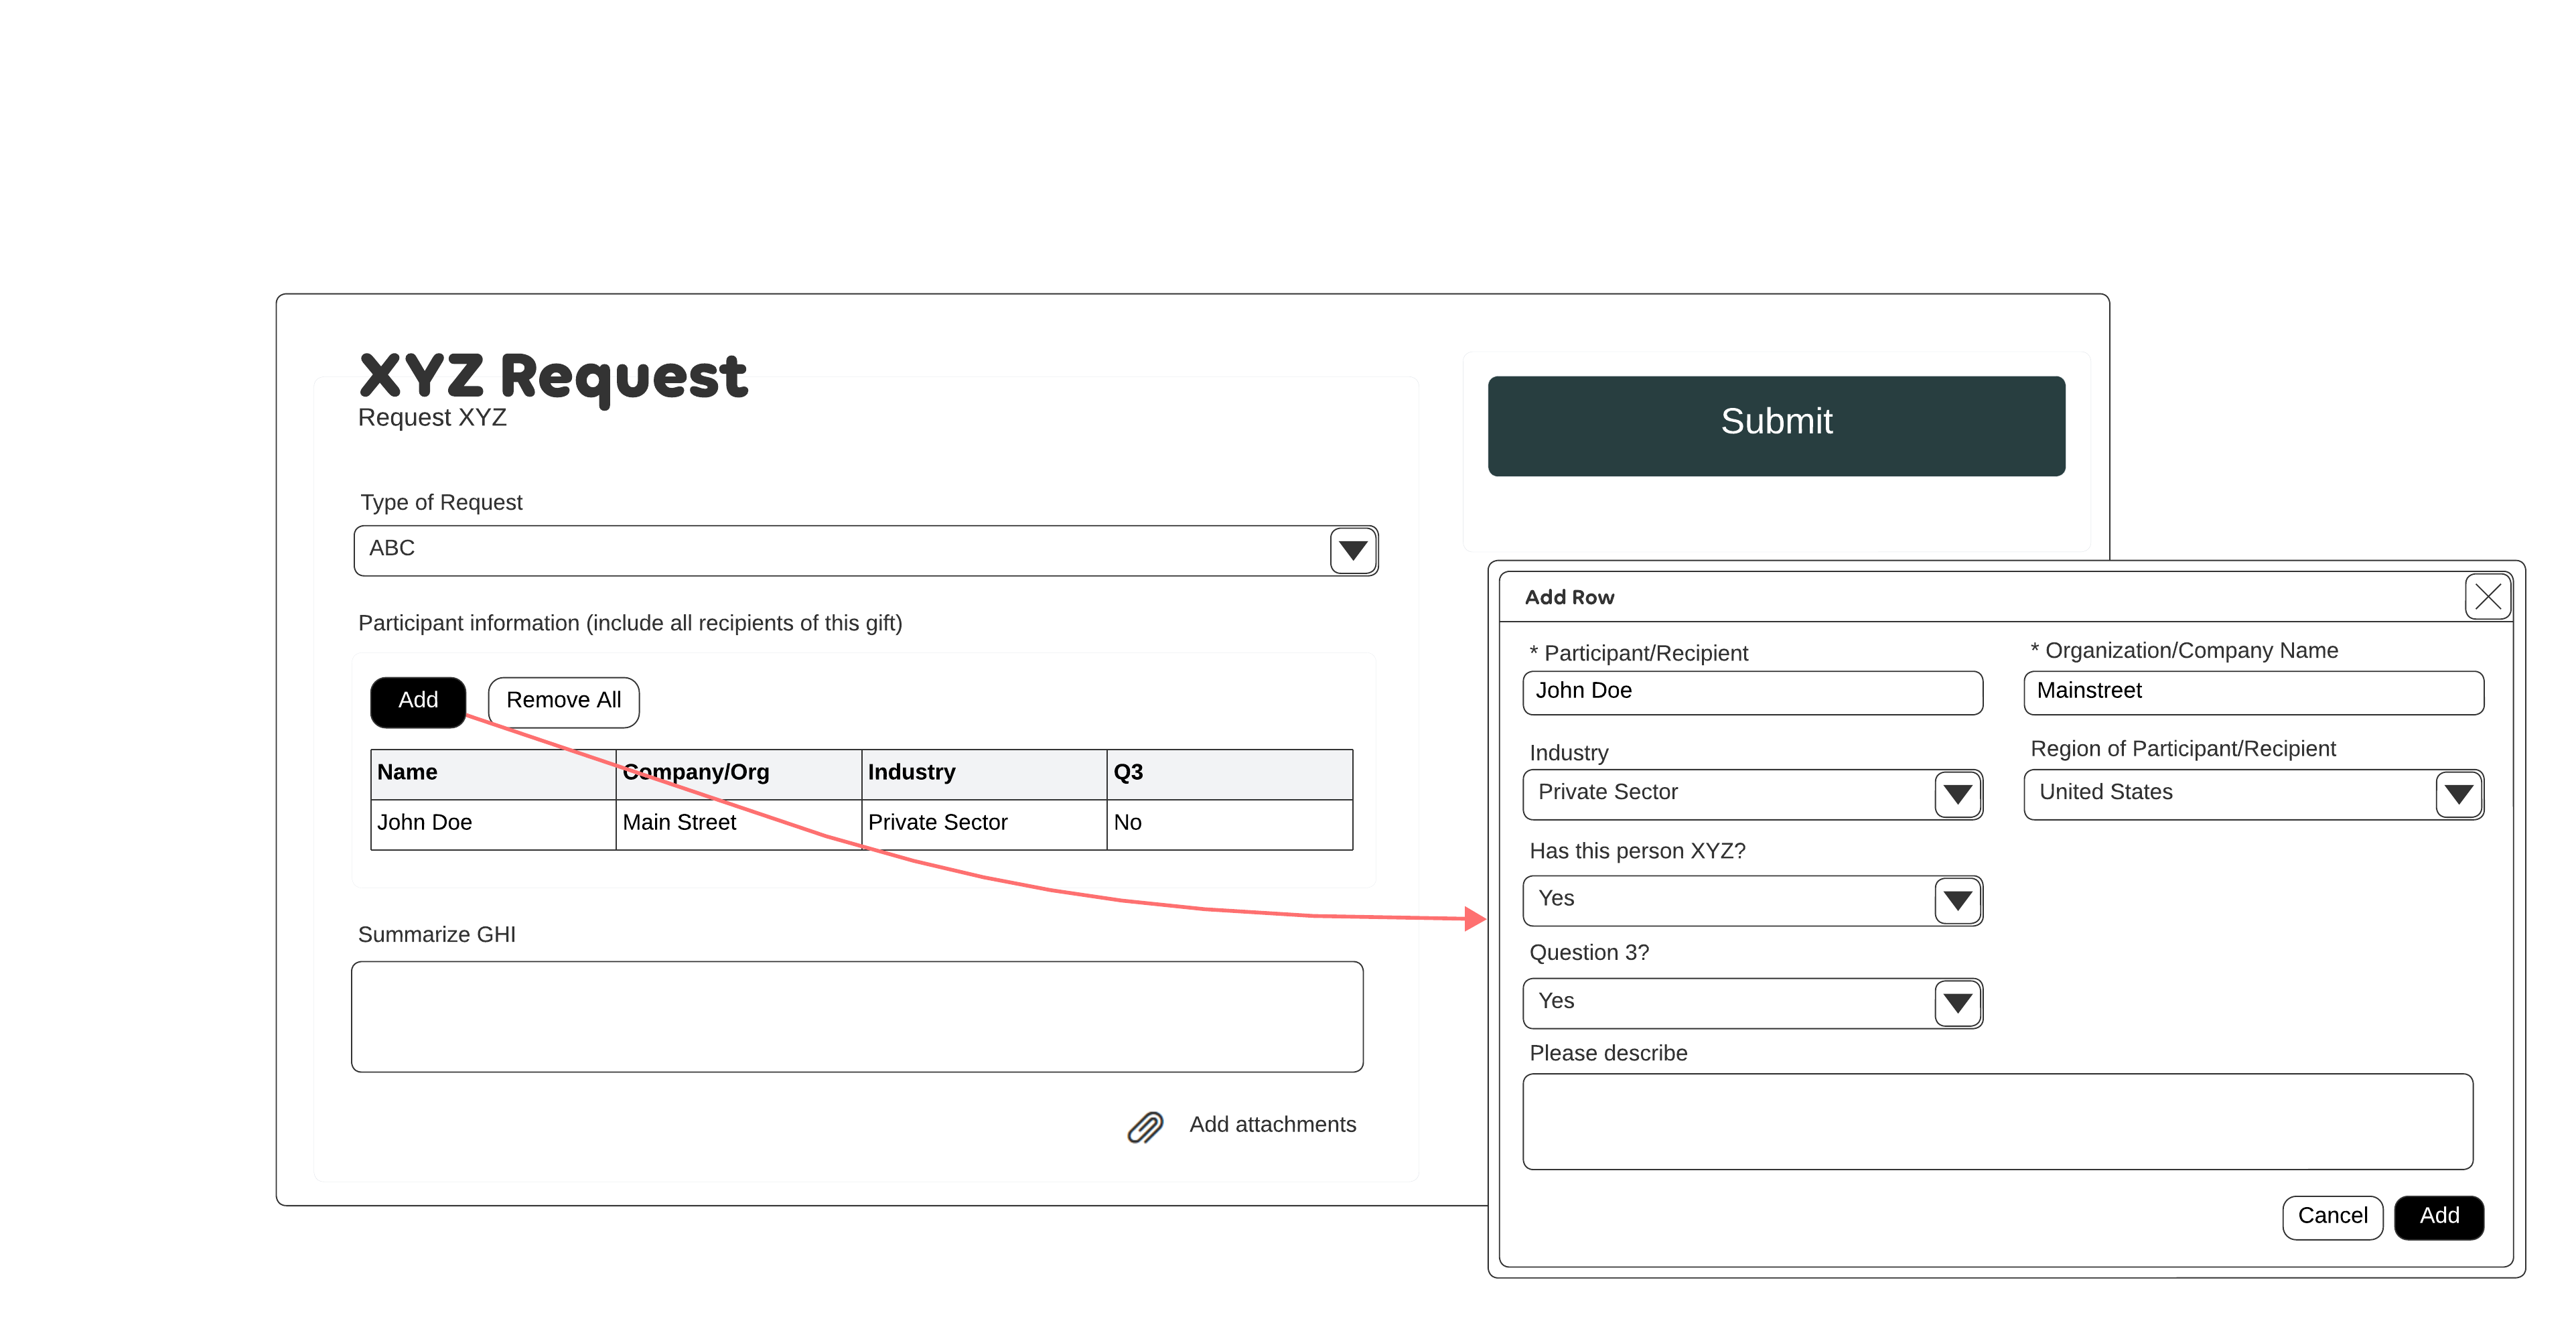
Task: Confirm with the dialog Add button
Action: [x=2439, y=1216]
